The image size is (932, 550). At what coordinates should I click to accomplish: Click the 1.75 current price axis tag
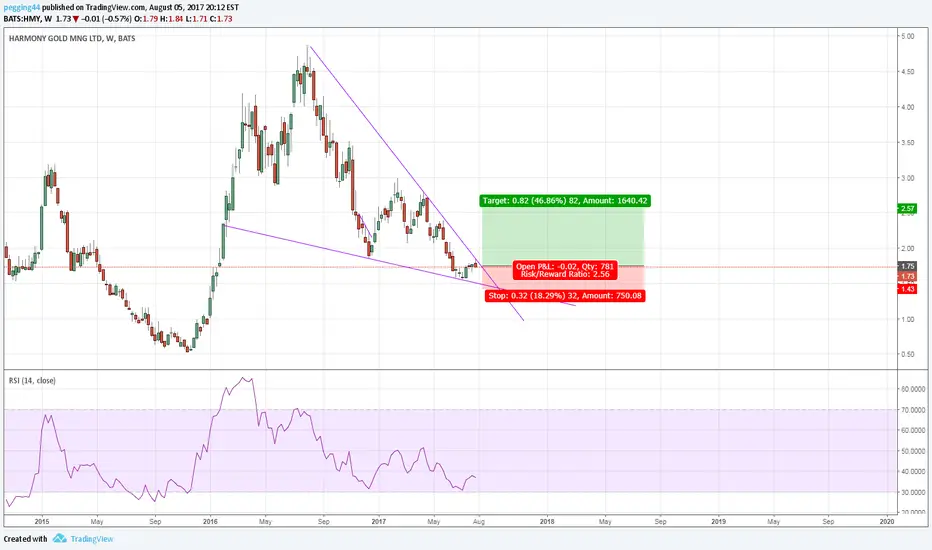point(908,266)
